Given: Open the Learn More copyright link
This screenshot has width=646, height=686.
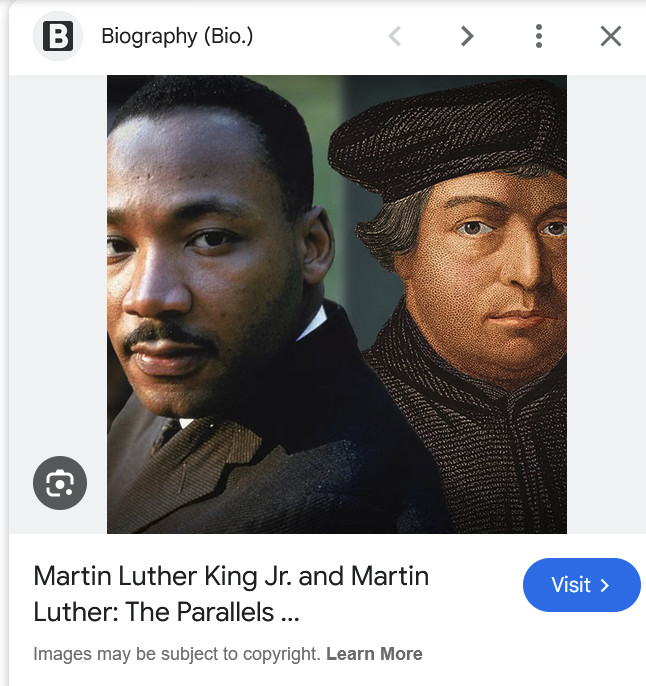Looking at the screenshot, I should point(374,654).
